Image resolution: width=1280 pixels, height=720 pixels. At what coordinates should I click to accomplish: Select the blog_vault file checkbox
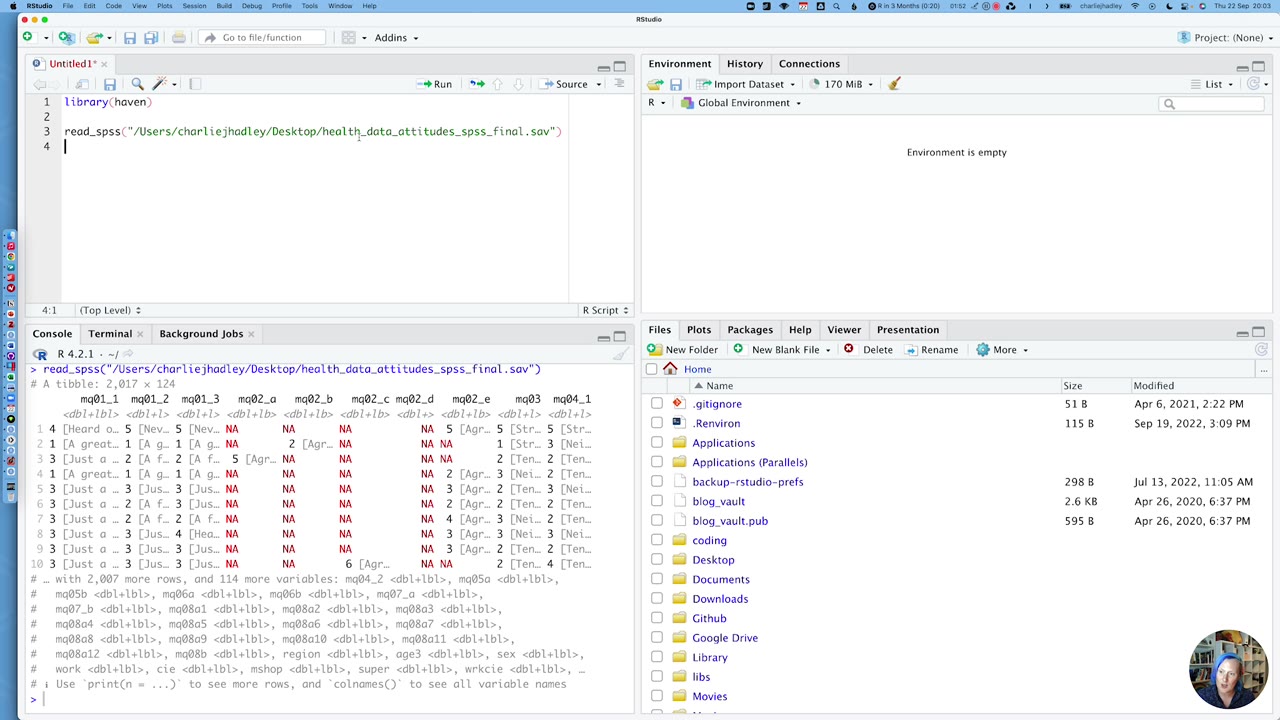point(657,501)
